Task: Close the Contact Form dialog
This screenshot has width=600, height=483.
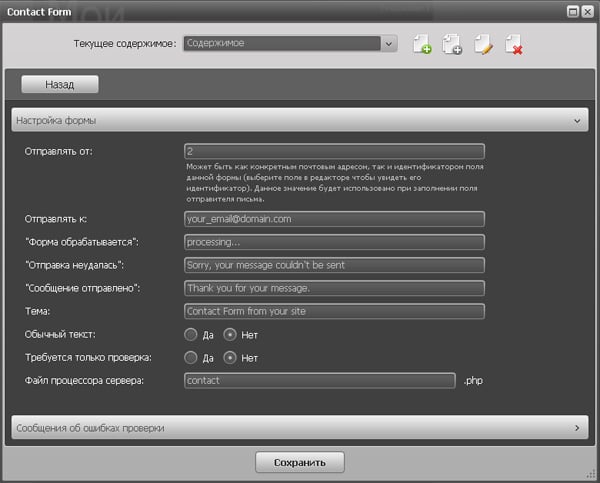Action: click(x=587, y=10)
